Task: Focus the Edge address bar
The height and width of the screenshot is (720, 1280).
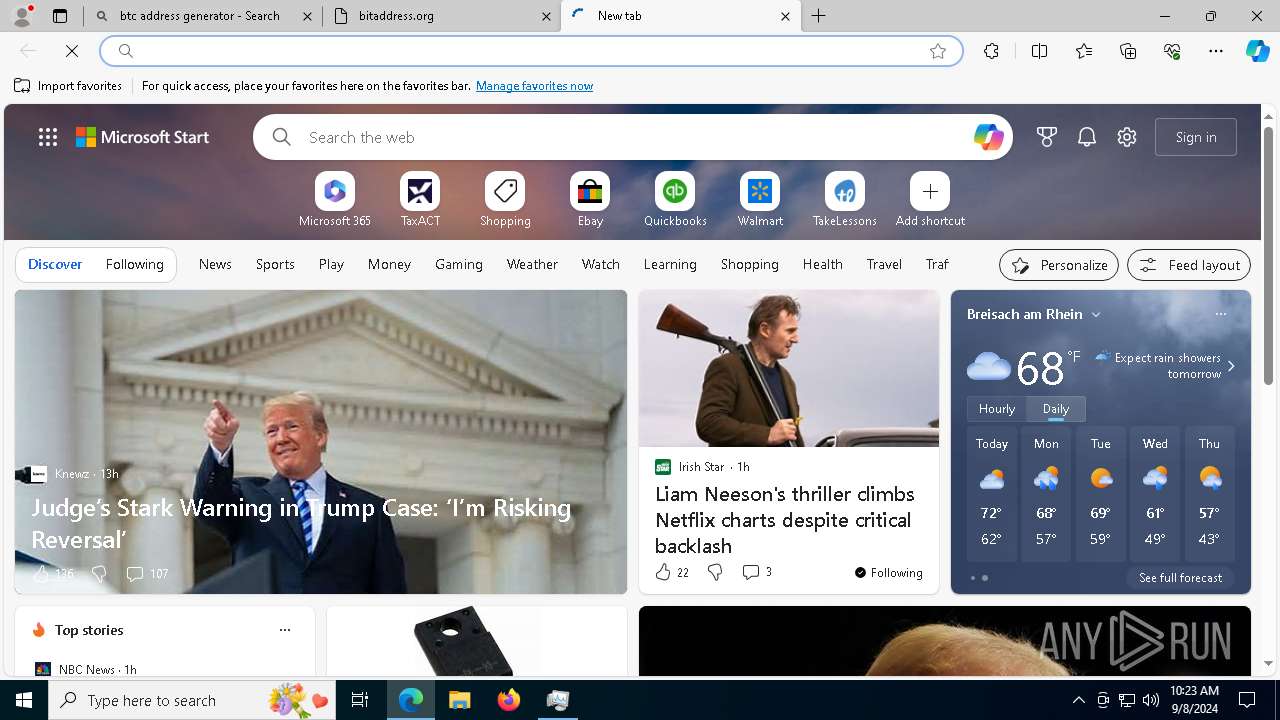Action: [x=530, y=51]
